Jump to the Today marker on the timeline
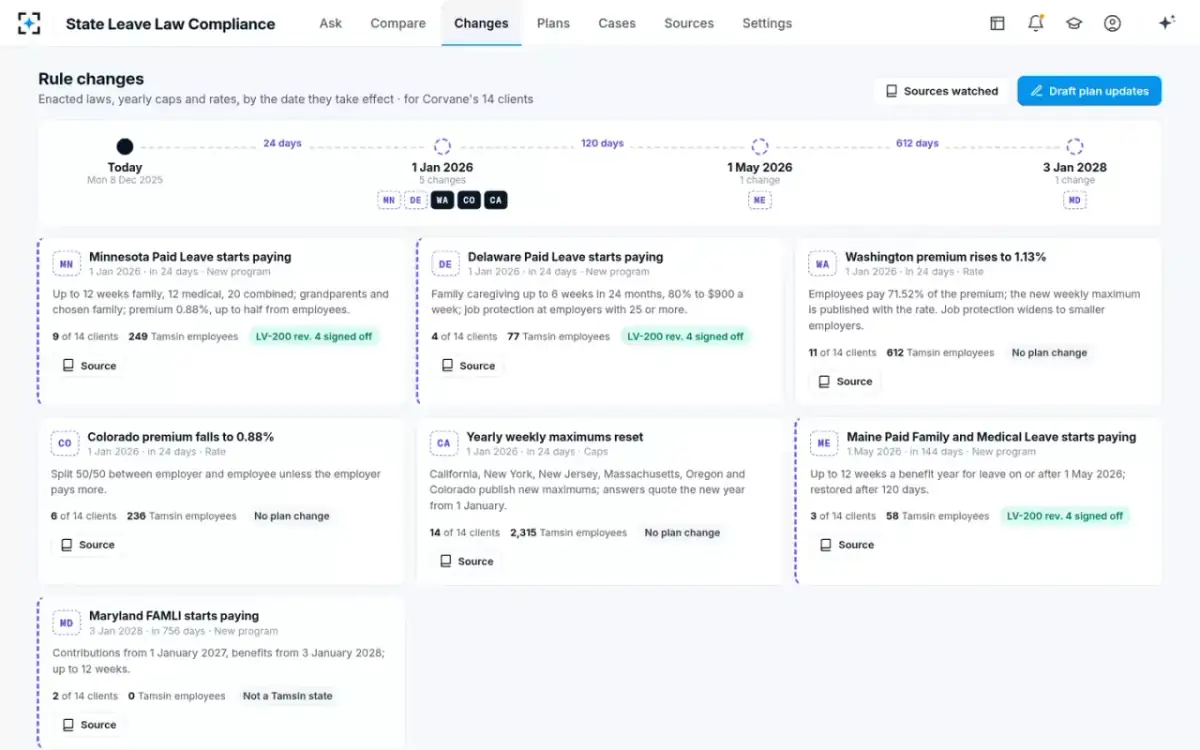The image size is (1200, 750). (125, 147)
